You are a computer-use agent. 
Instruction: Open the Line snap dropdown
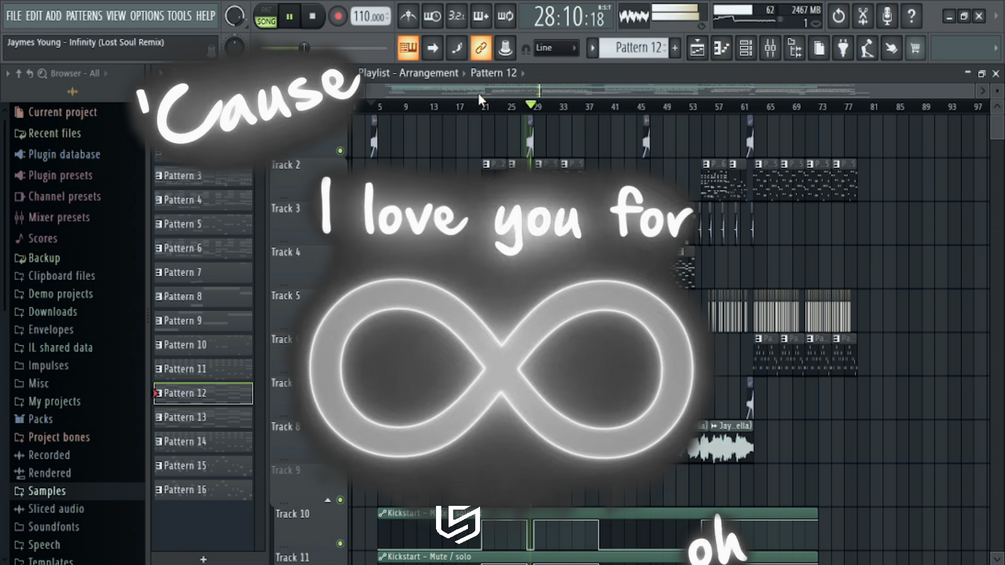pyautogui.click(x=556, y=47)
